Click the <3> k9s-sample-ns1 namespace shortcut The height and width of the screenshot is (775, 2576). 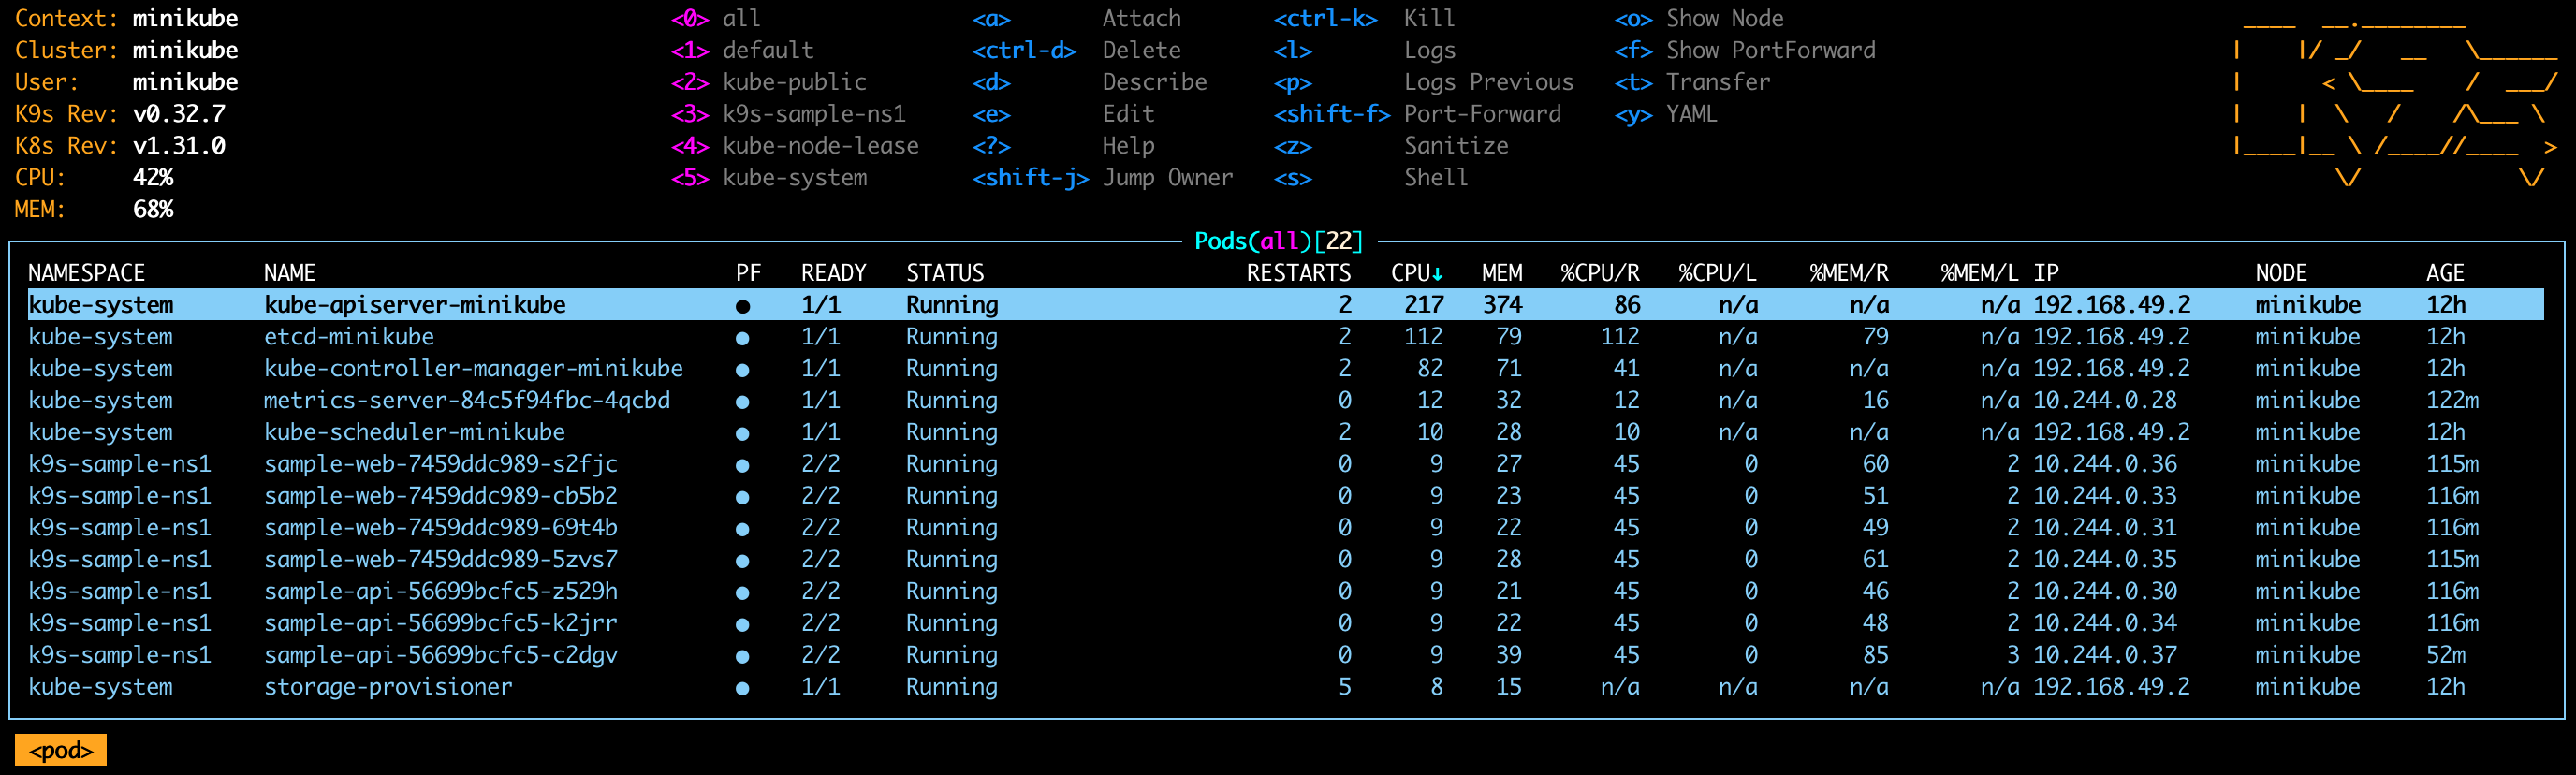[x=788, y=115]
